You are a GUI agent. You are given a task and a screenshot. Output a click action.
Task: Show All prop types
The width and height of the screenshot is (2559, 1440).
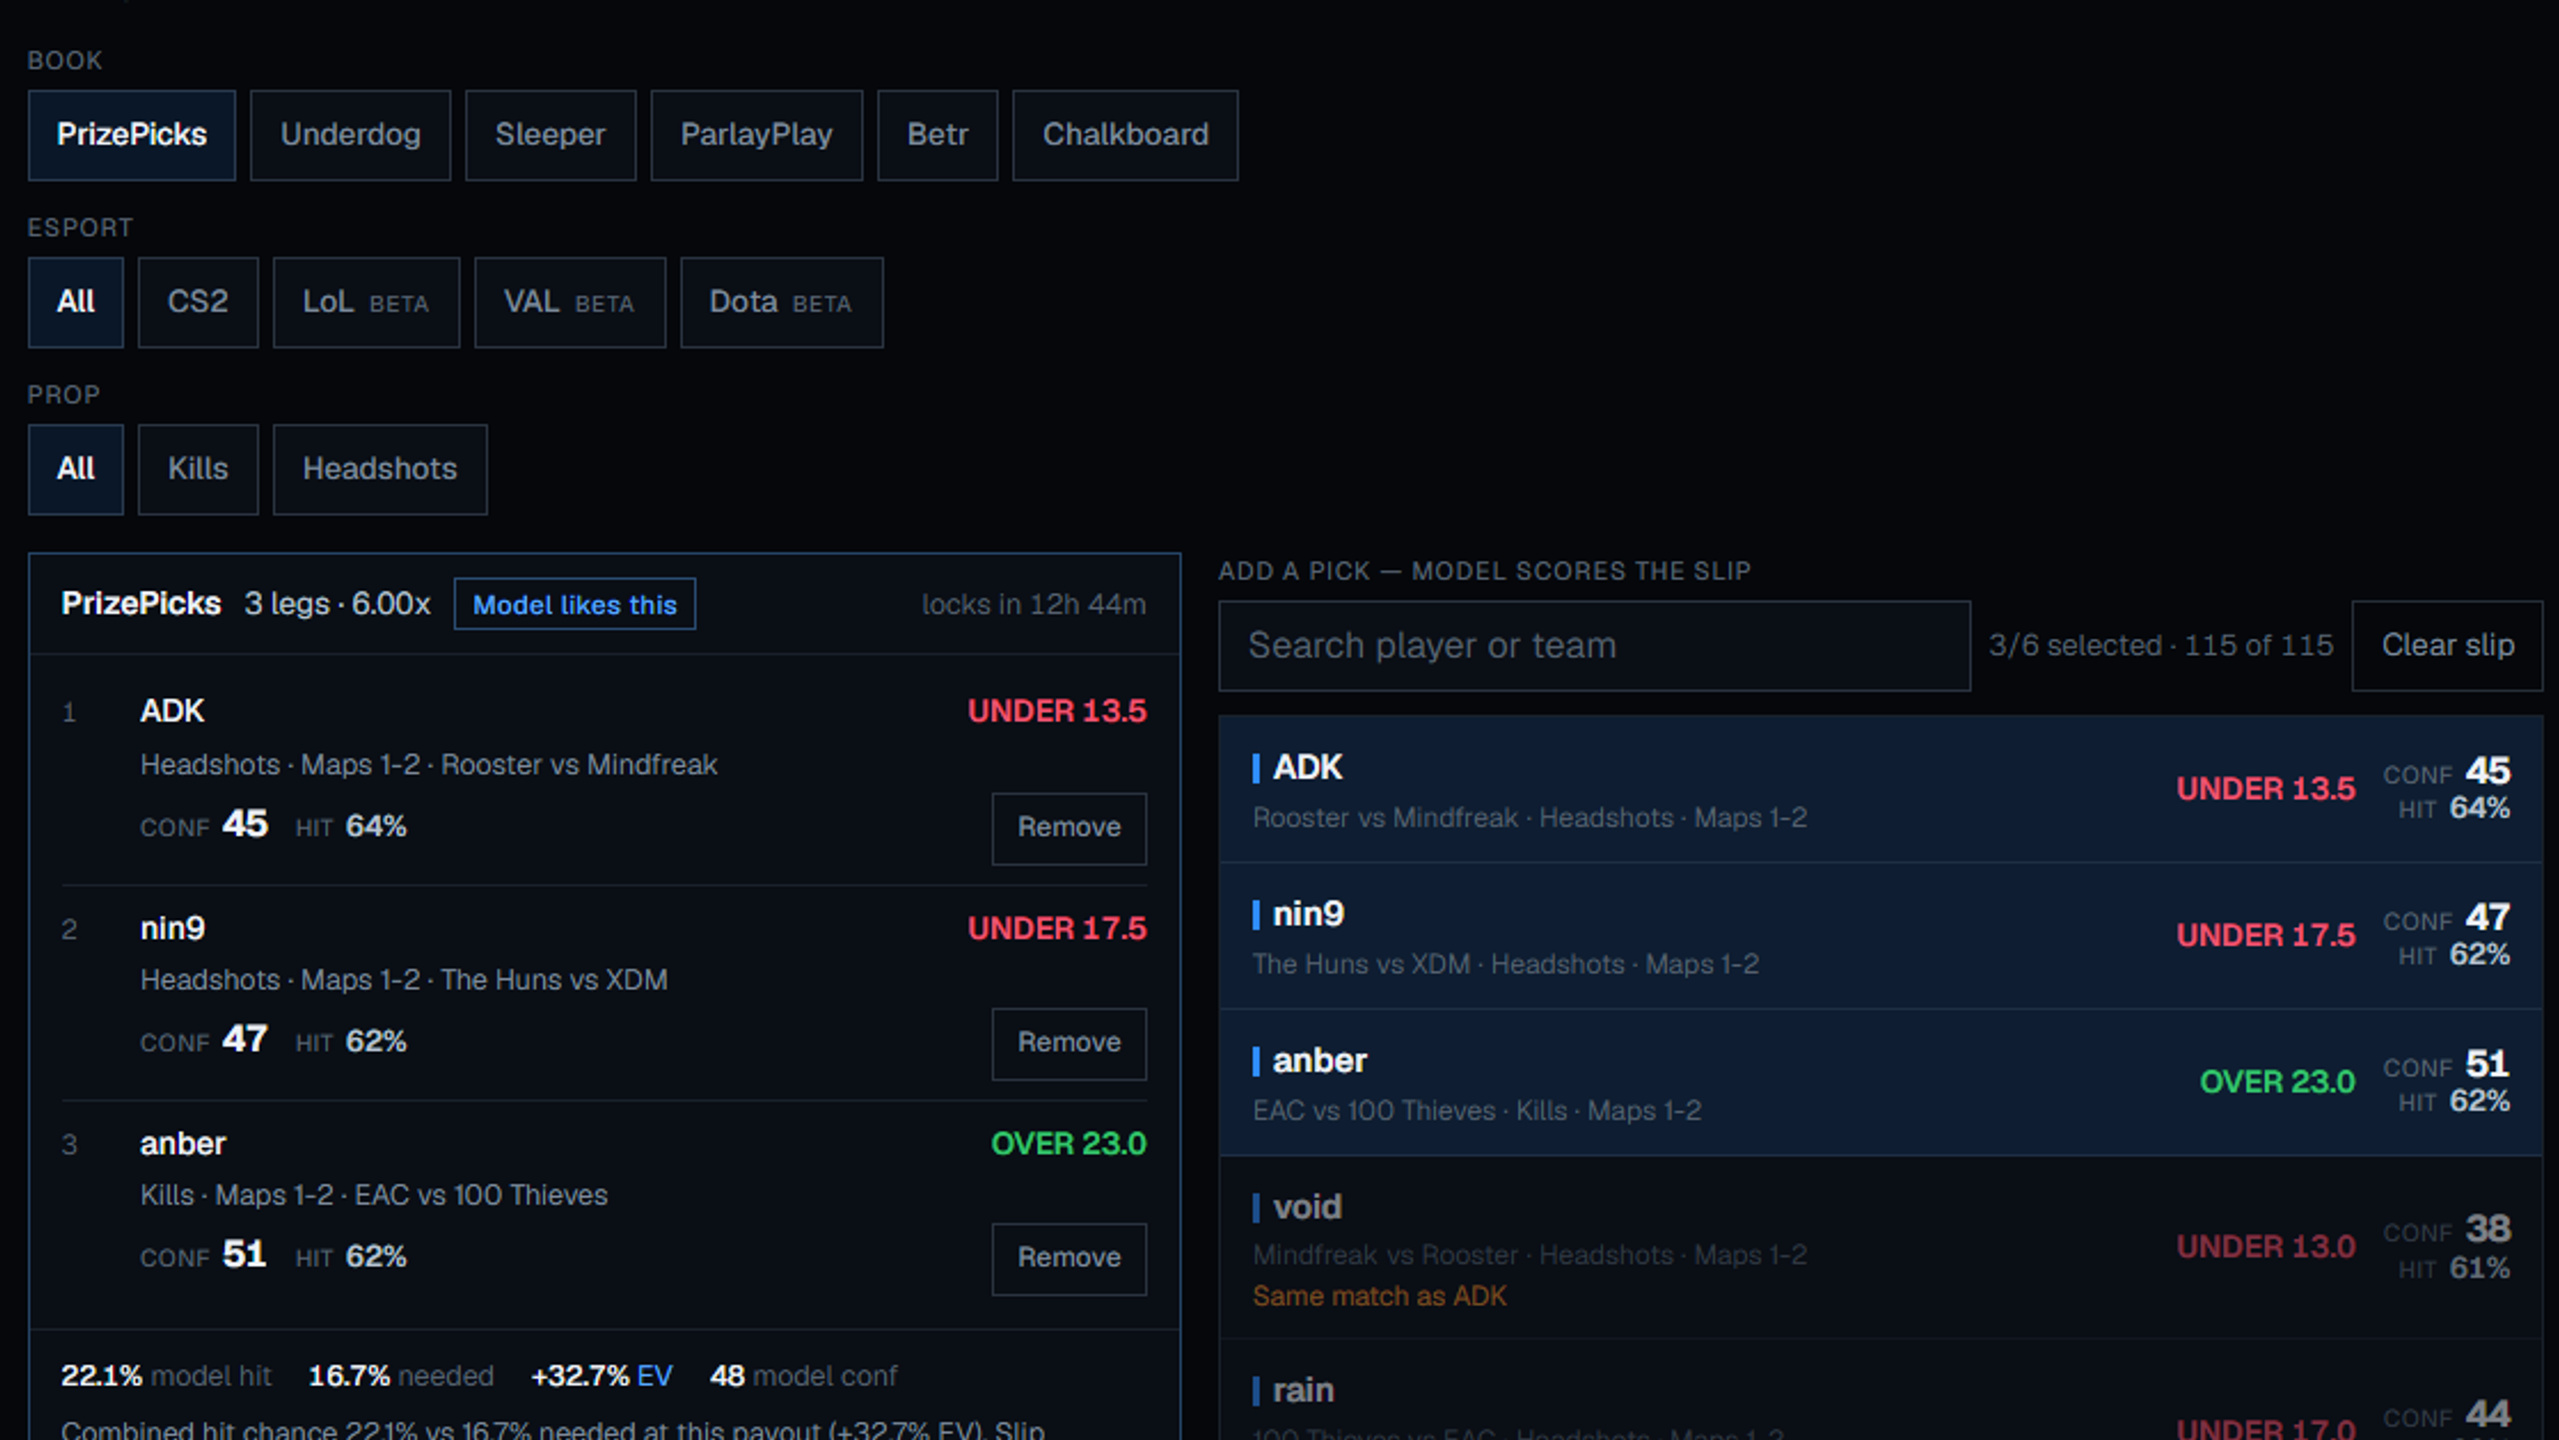point(76,469)
